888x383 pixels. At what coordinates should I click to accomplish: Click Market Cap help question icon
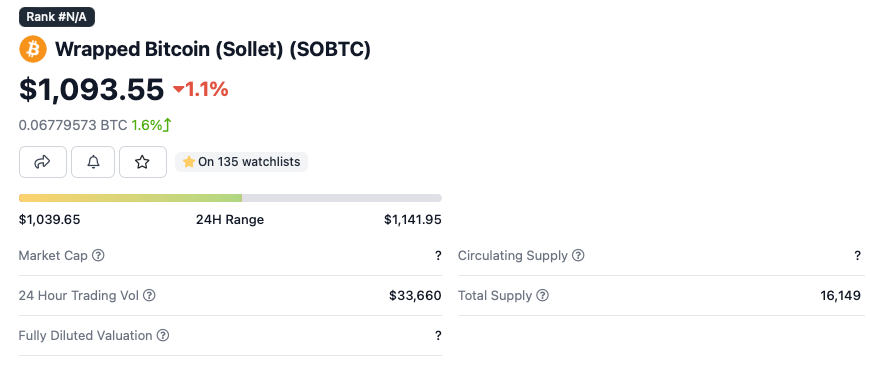(x=99, y=256)
